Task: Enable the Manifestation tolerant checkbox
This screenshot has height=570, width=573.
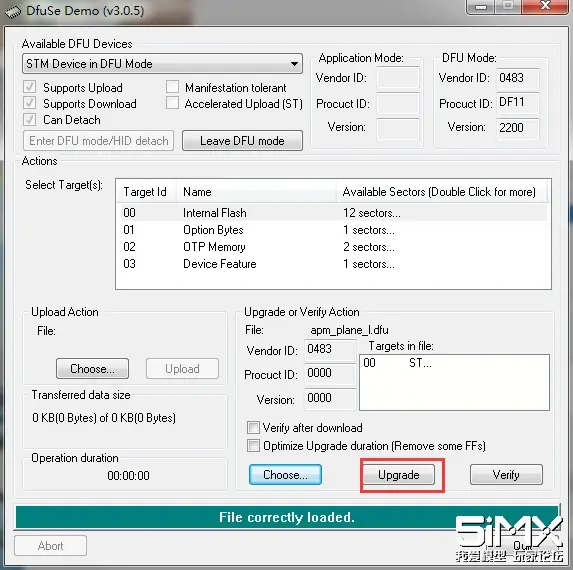Action: coord(172,87)
